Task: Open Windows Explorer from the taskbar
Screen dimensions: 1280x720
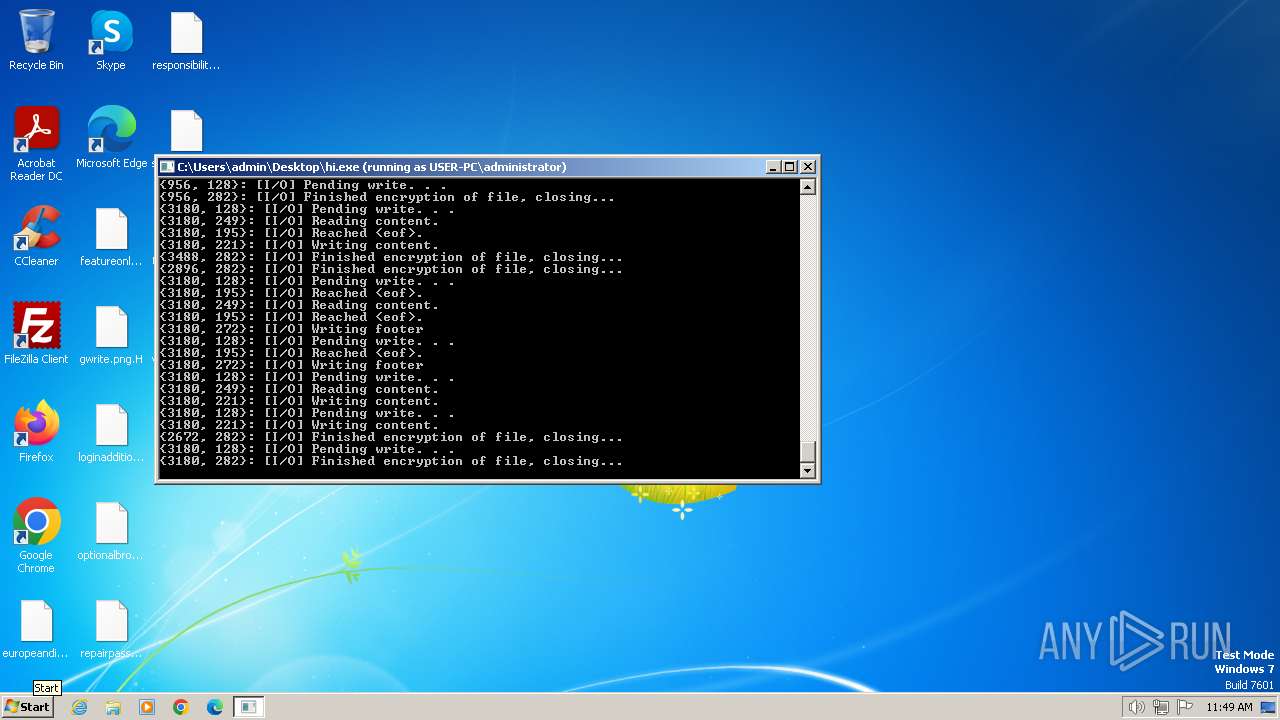Action: pos(113,707)
